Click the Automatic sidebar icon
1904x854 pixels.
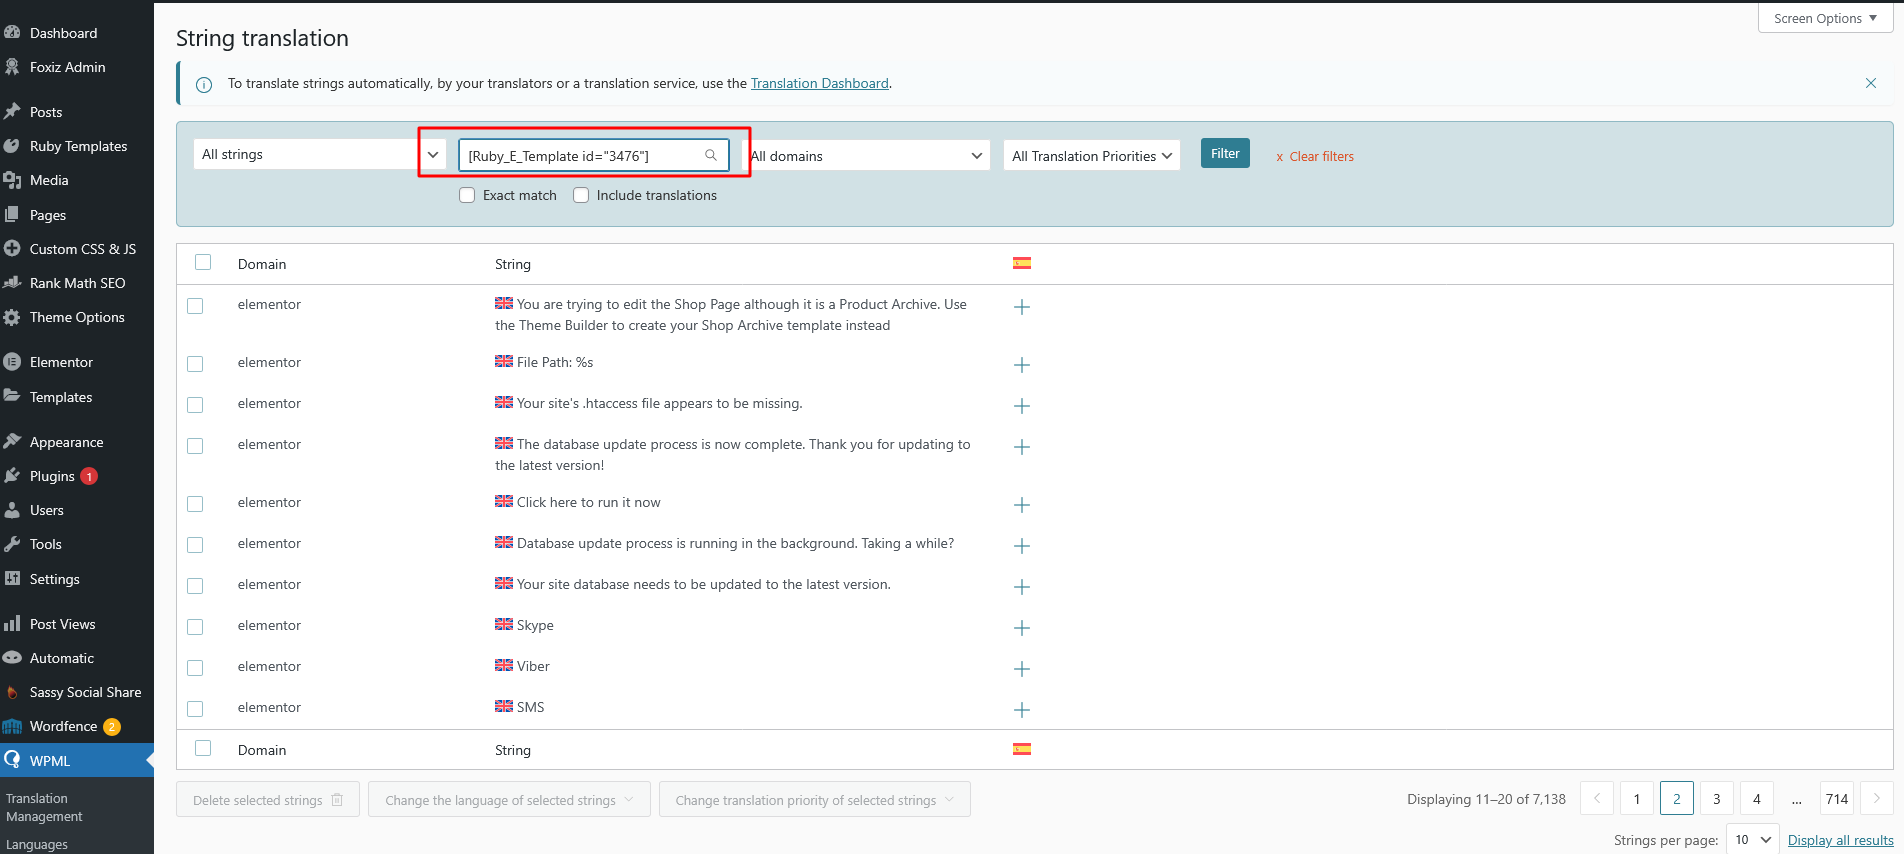pos(12,658)
